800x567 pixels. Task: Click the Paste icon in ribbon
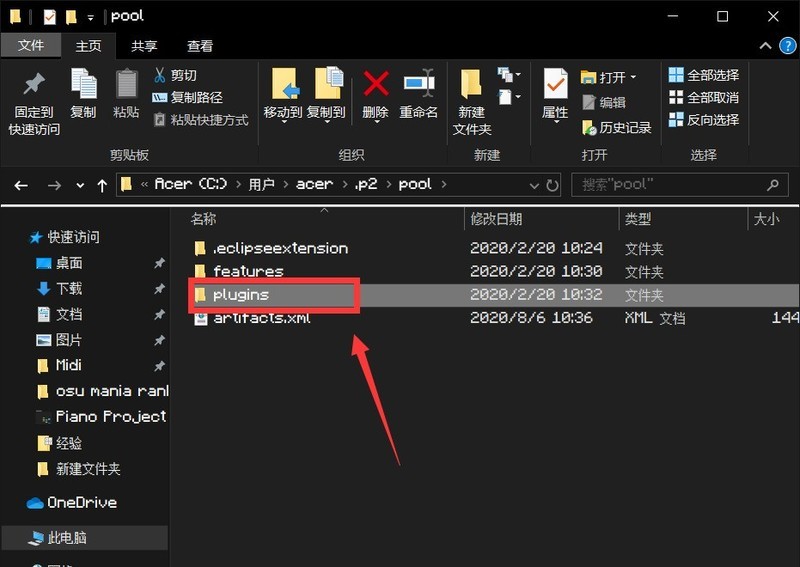coord(126,85)
